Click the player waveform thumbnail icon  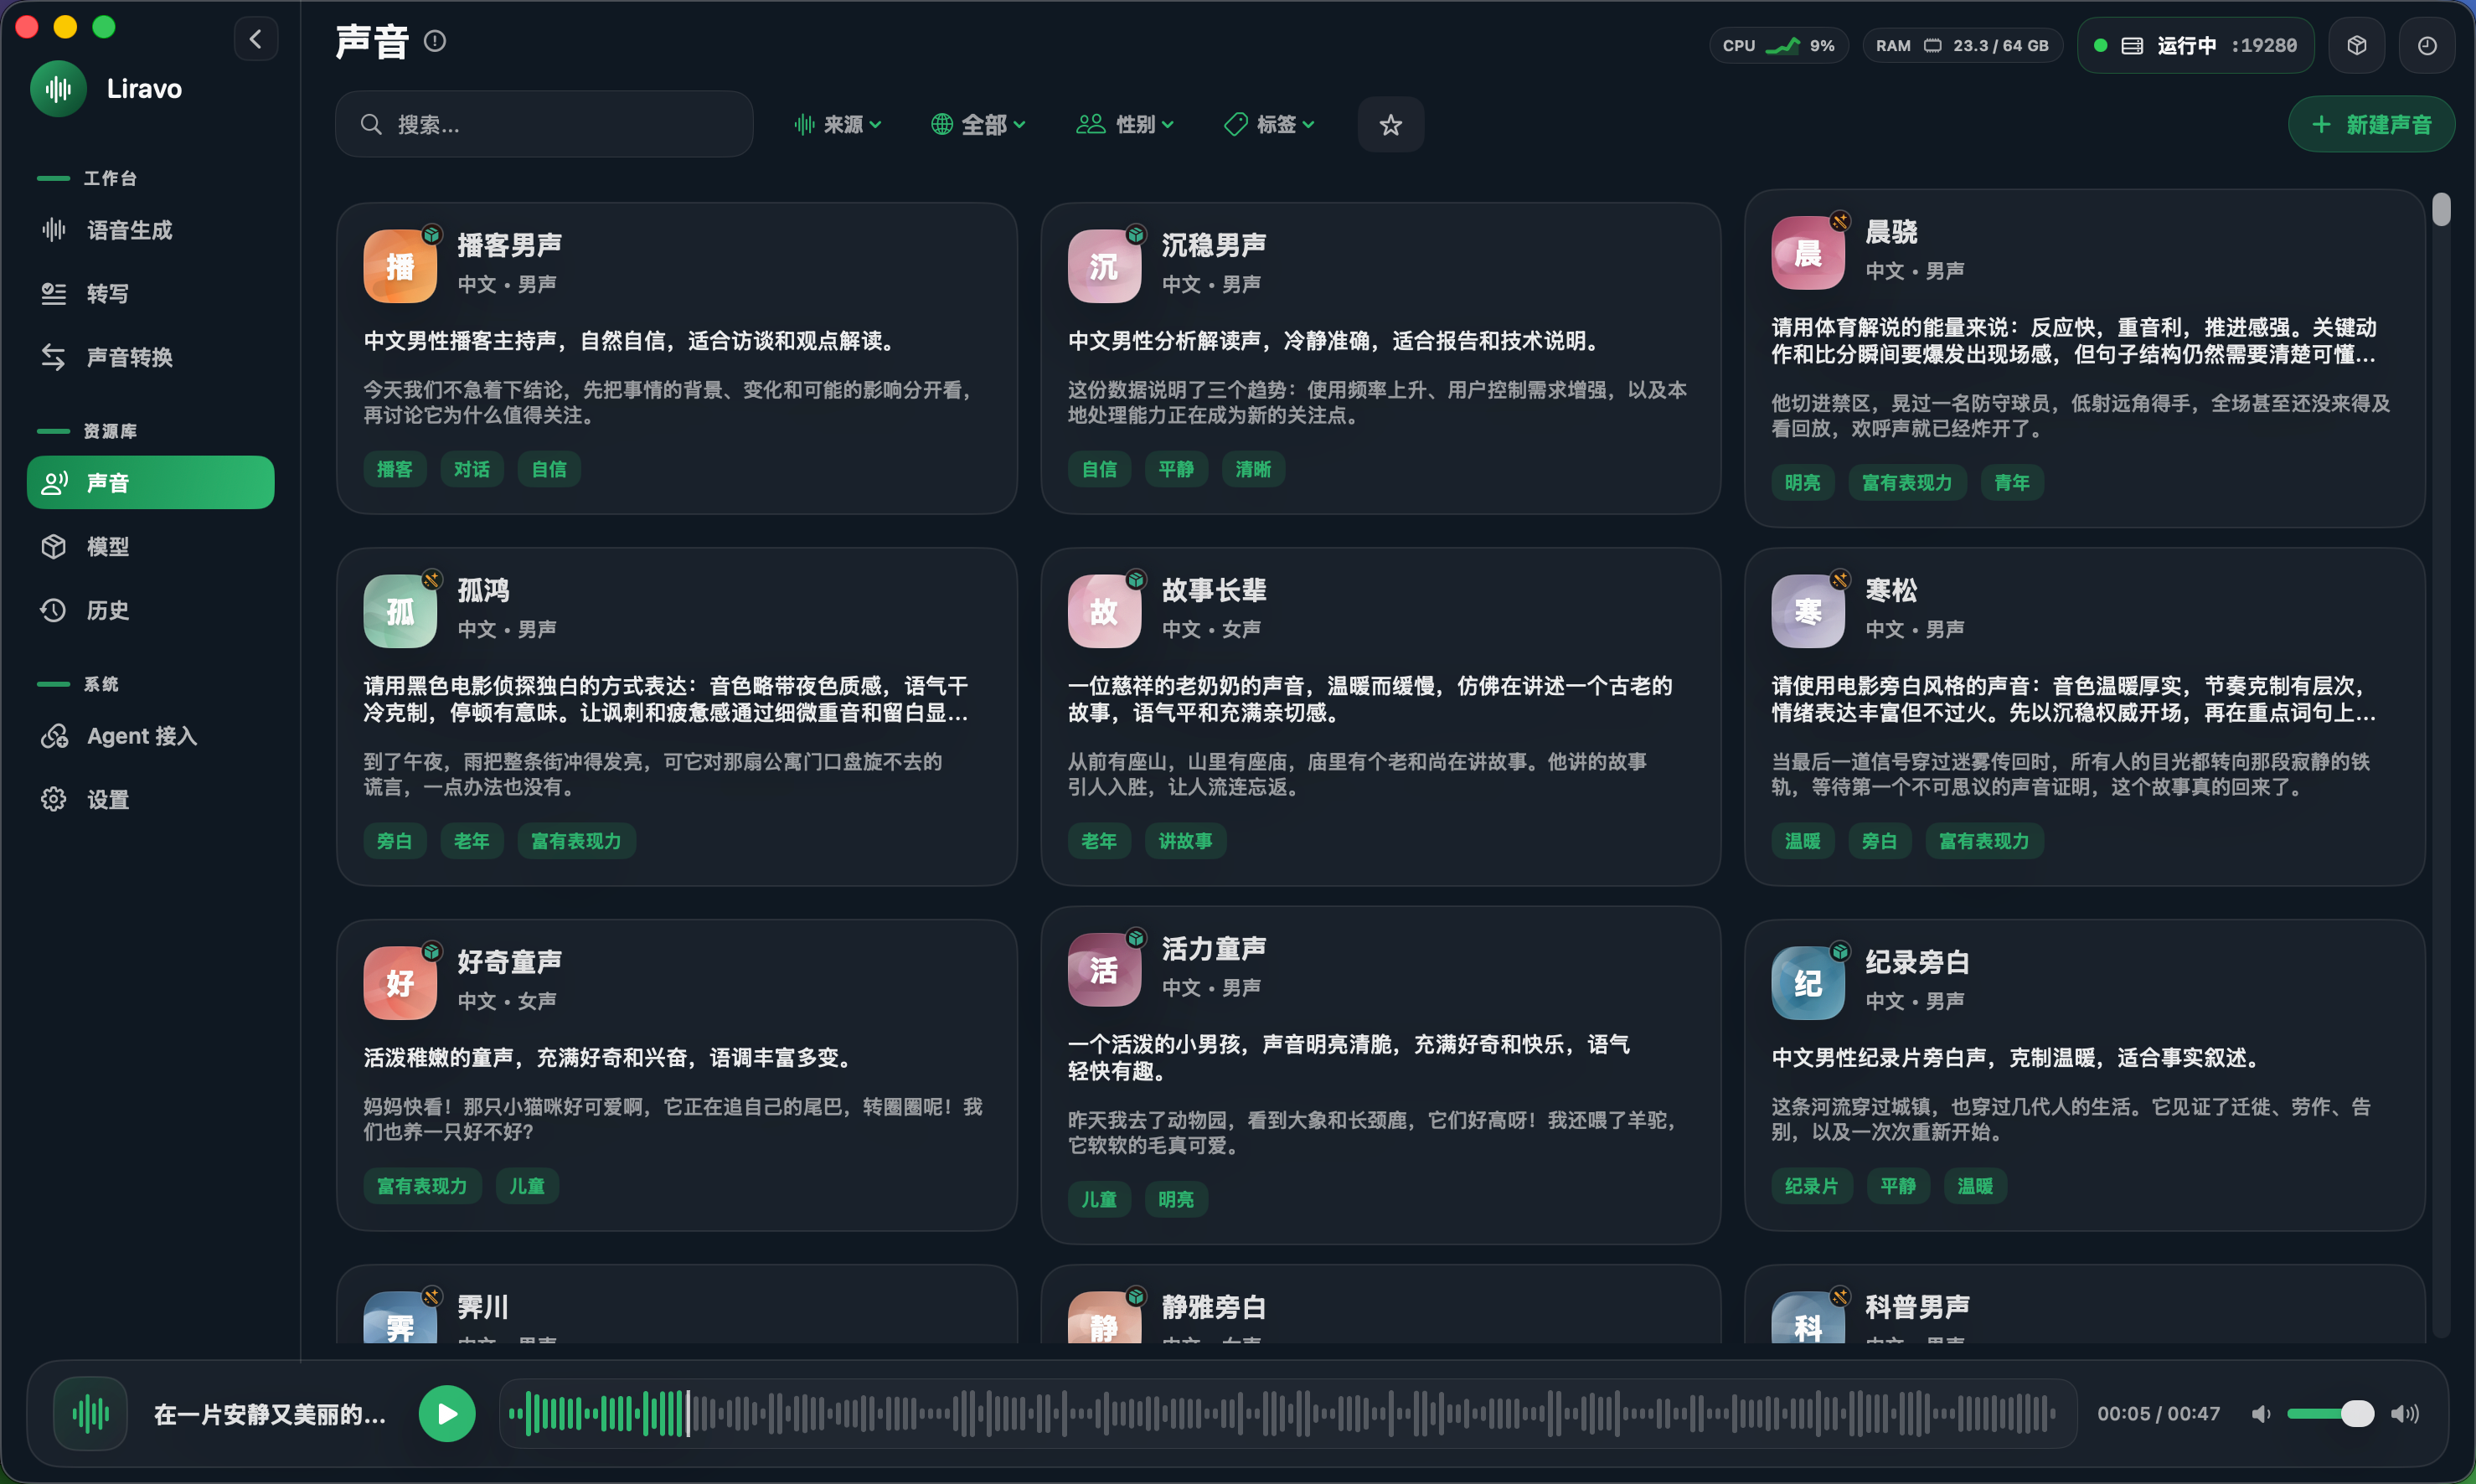[x=90, y=1413]
